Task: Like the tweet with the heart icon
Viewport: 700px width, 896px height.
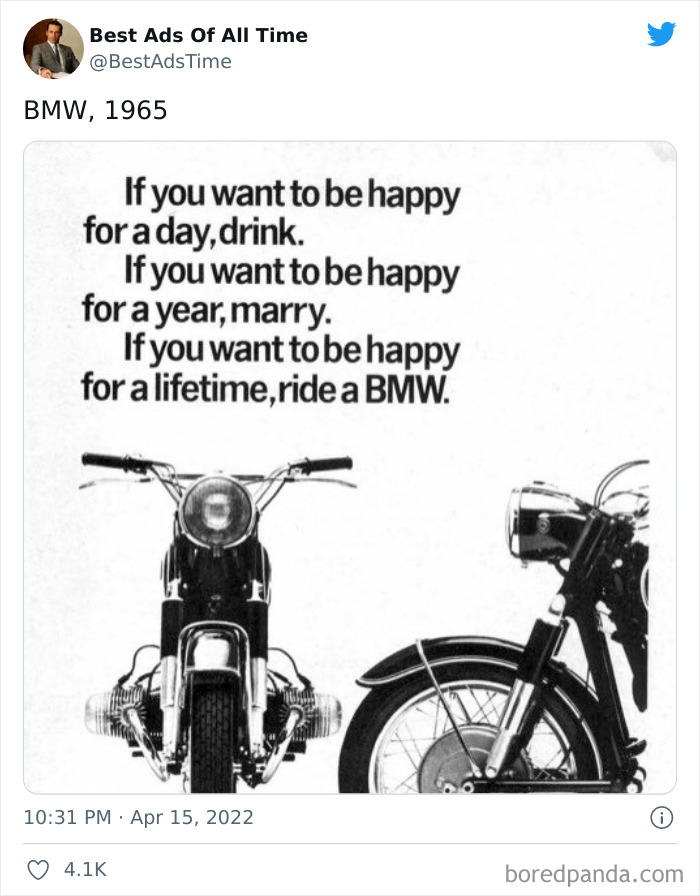Action: [38, 870]
